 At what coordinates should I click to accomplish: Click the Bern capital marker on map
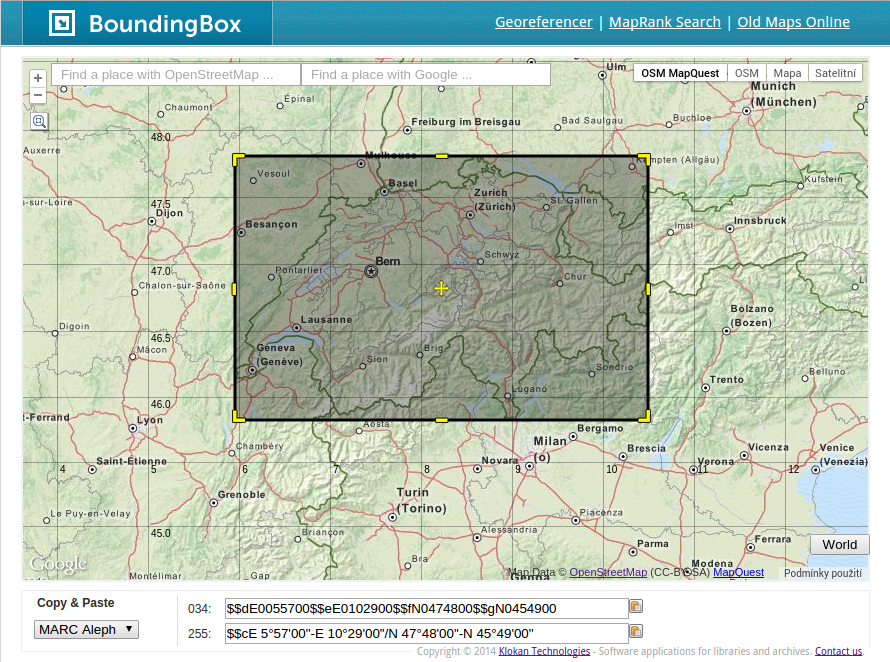tap(371, 271)
